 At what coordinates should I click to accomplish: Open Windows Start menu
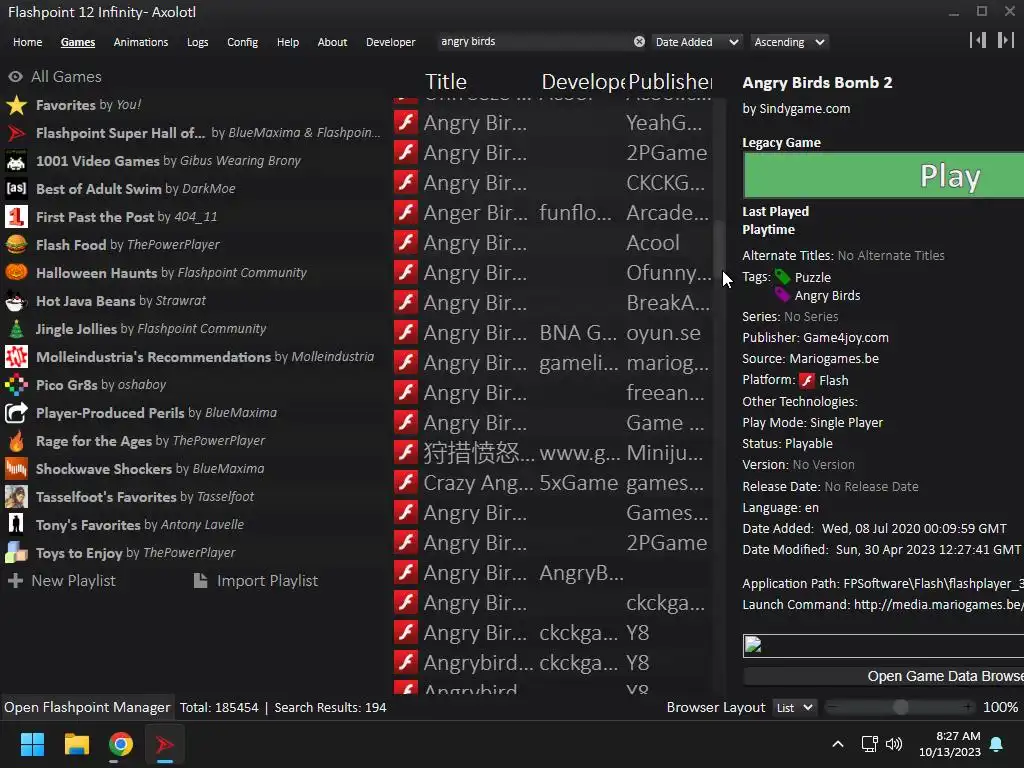pyautogui.click(x=32, y=744)
